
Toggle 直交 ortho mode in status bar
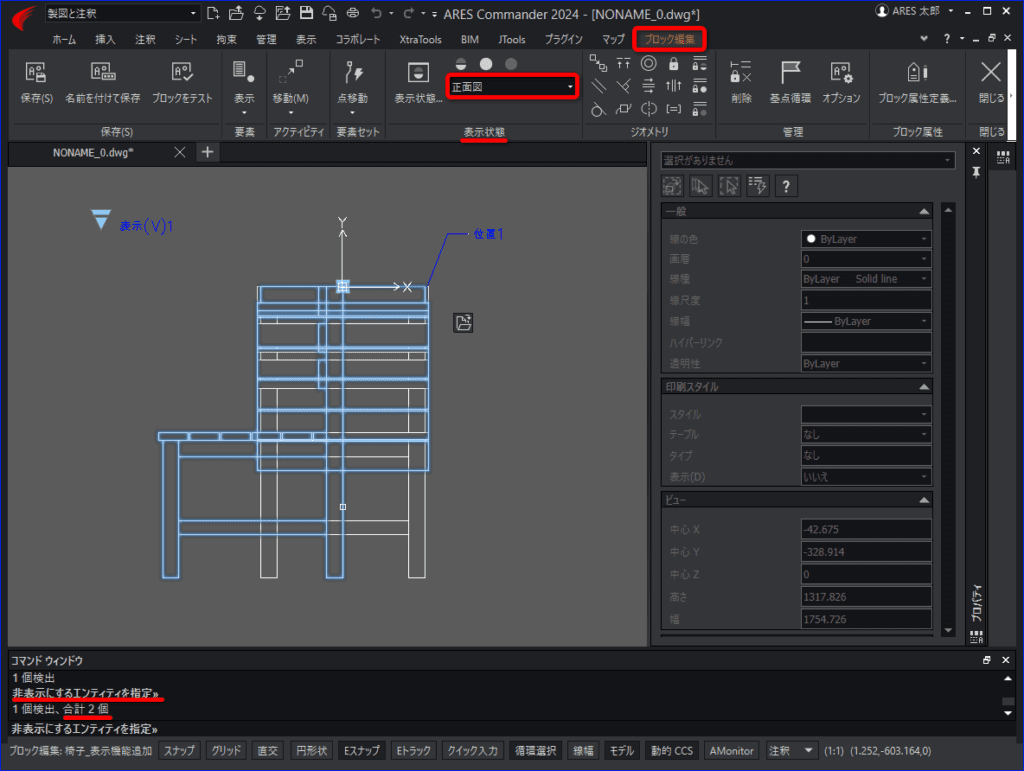tap(268, 751)
